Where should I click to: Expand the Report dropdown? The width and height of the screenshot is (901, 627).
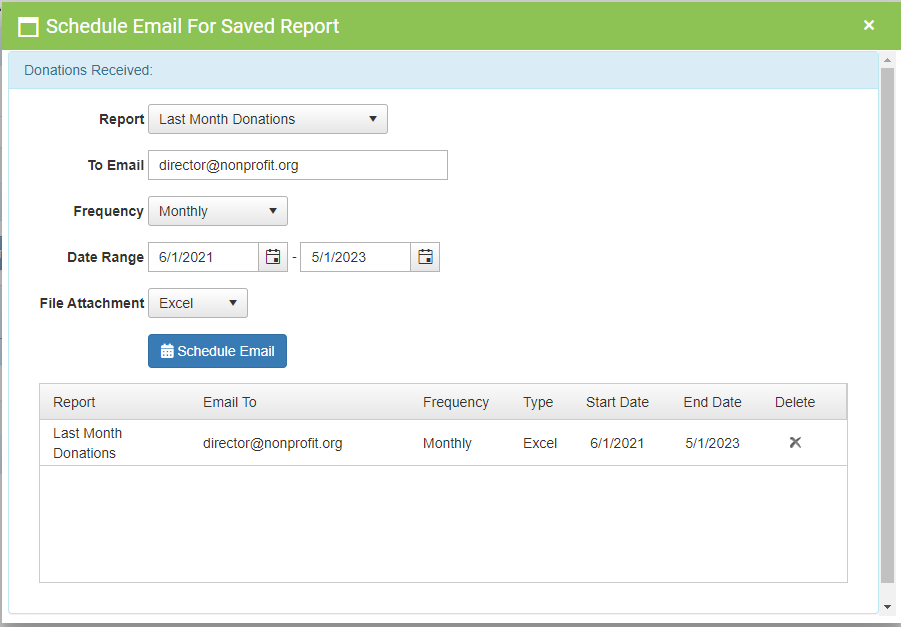click(268, 119)
